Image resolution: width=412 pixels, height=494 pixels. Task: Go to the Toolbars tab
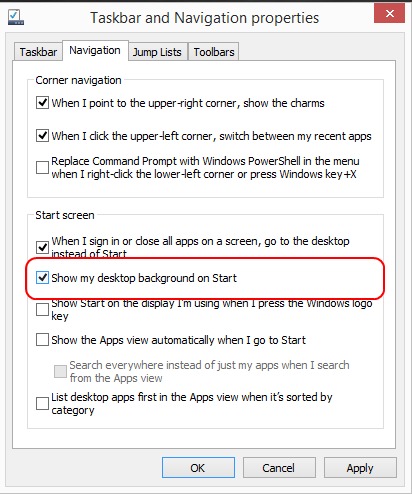pos(214,52)
